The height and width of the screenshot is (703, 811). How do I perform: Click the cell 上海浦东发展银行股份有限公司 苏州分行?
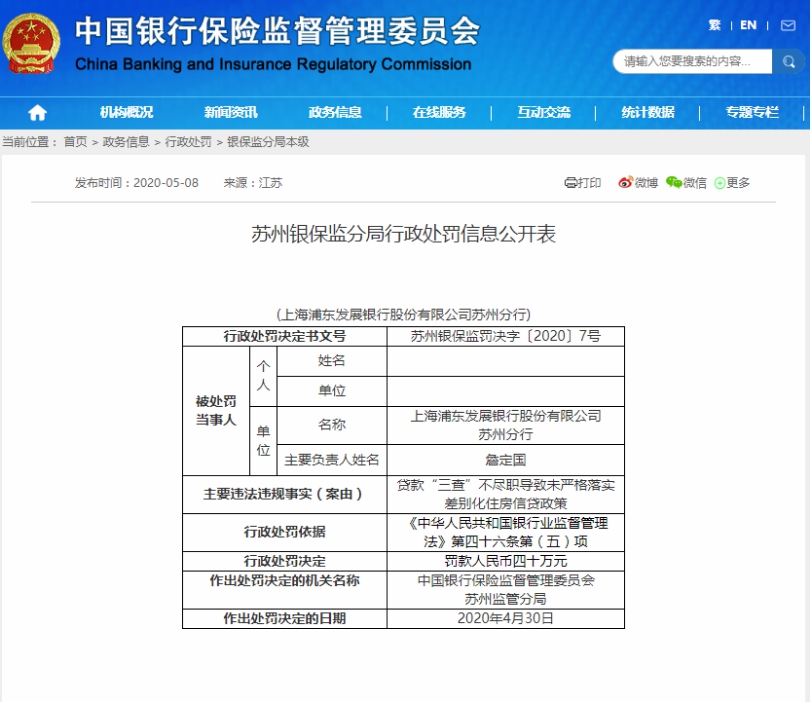click(506, 425)
